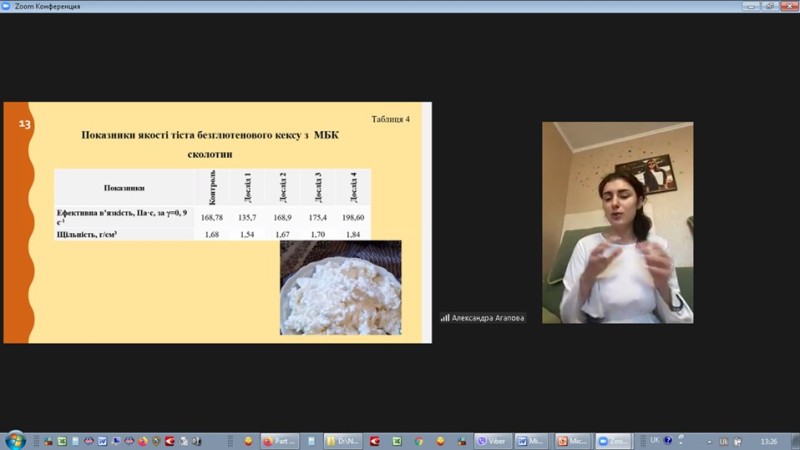The width and height of the screenshot is (800, 450).
Task: Click the density value 1,68
Action: click(x=212, y=235)
